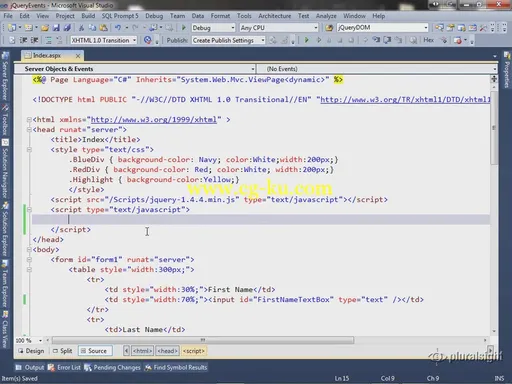Viewport: 512px width, 384px height.
Task: Click Continue green arrow in debug toolbar
Action: click(x=307, y=40)
